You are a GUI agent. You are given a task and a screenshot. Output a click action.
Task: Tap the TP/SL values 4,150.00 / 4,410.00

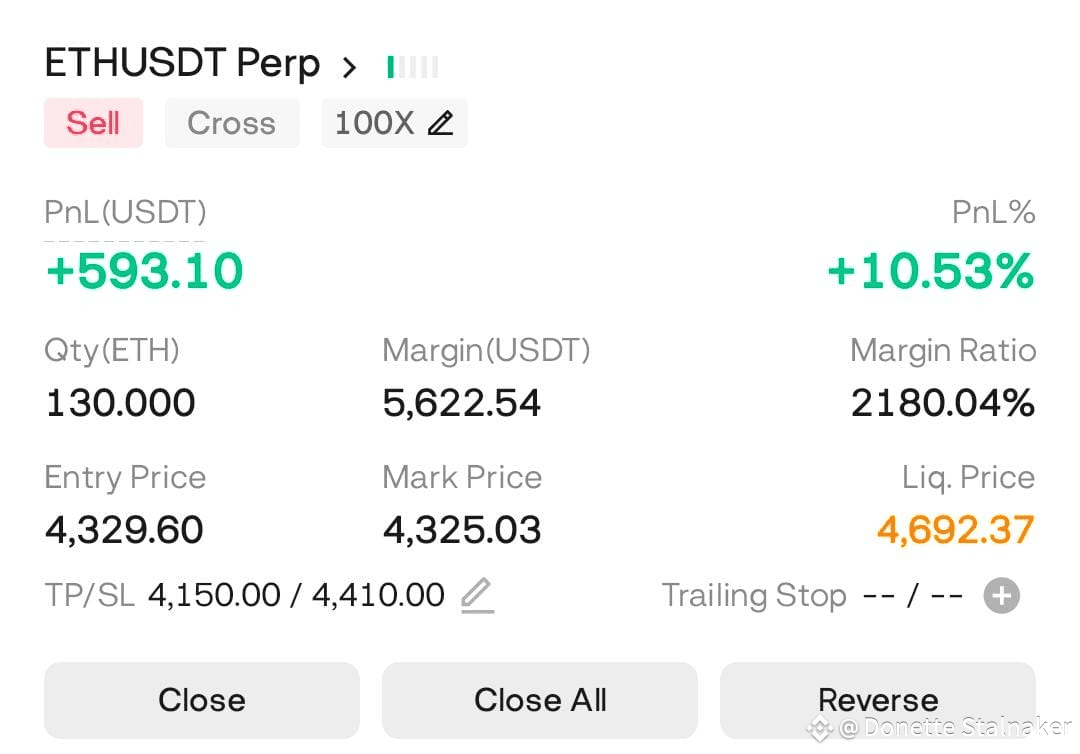click(x=296, y=596)
